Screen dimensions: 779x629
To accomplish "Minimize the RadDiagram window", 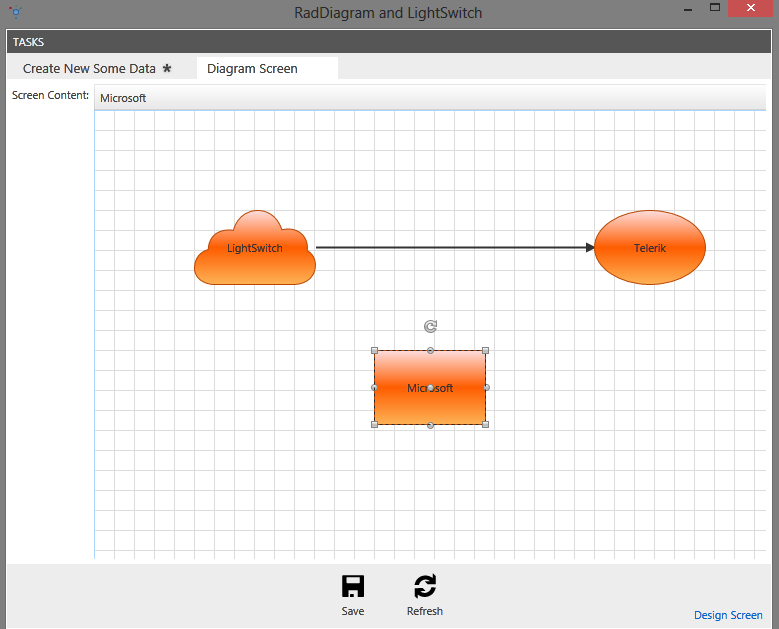I will pyautogui.click(x=688, y=9).
